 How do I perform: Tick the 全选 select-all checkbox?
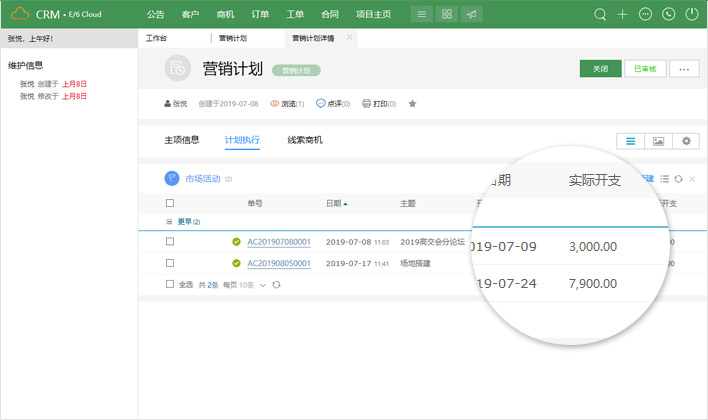[x=170, y=285]
